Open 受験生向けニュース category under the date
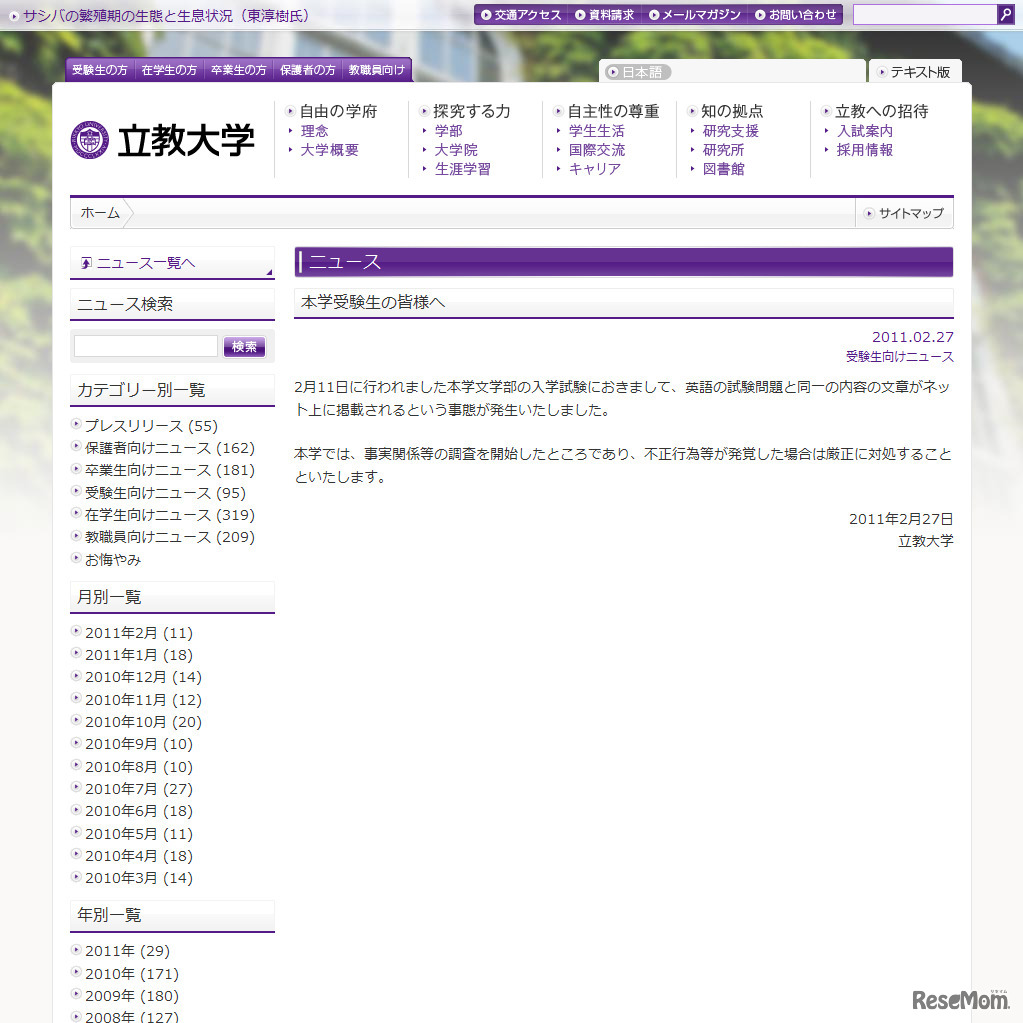The height and width of the screenshot is (1023, 1023). pos(899,357)
